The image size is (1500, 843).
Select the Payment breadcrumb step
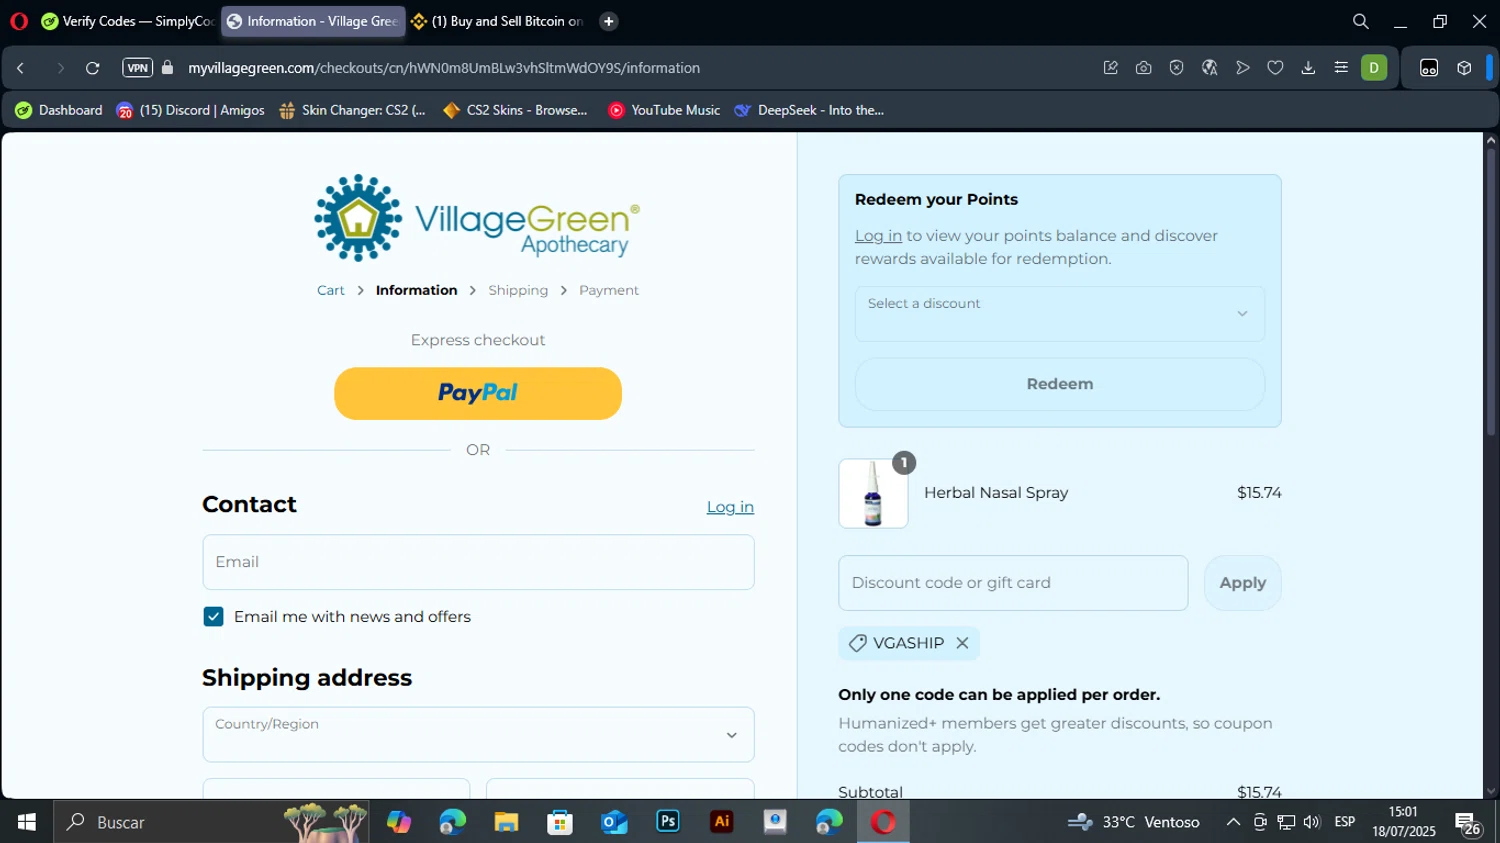pos(609,290)
